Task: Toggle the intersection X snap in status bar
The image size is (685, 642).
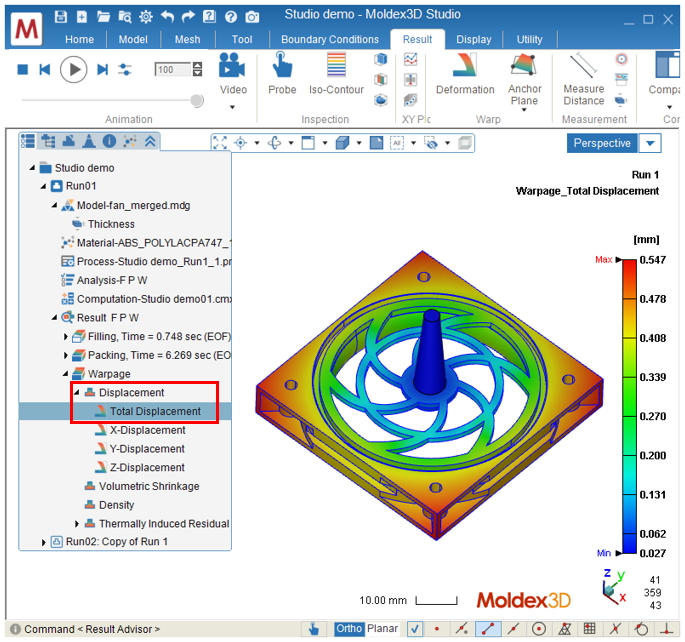Action: coord(615,629)
